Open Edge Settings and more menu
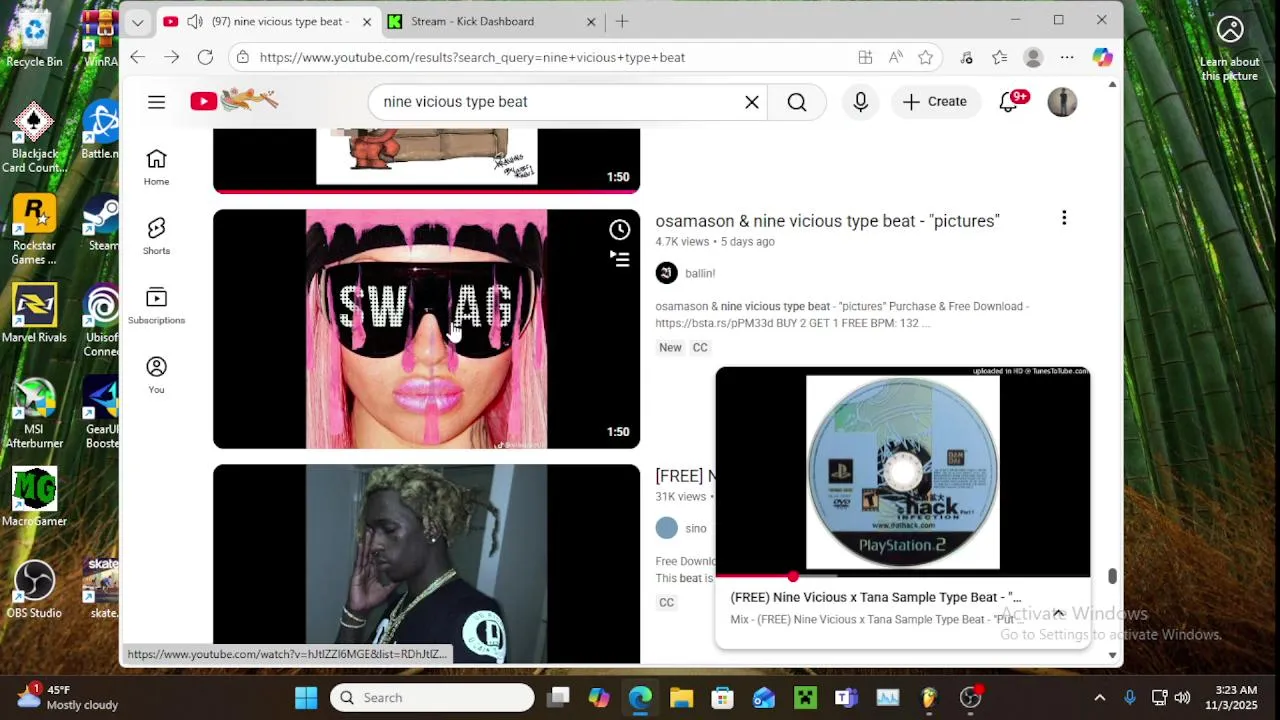This screenshot has width=1280, height=720. tap(1067, 57)
